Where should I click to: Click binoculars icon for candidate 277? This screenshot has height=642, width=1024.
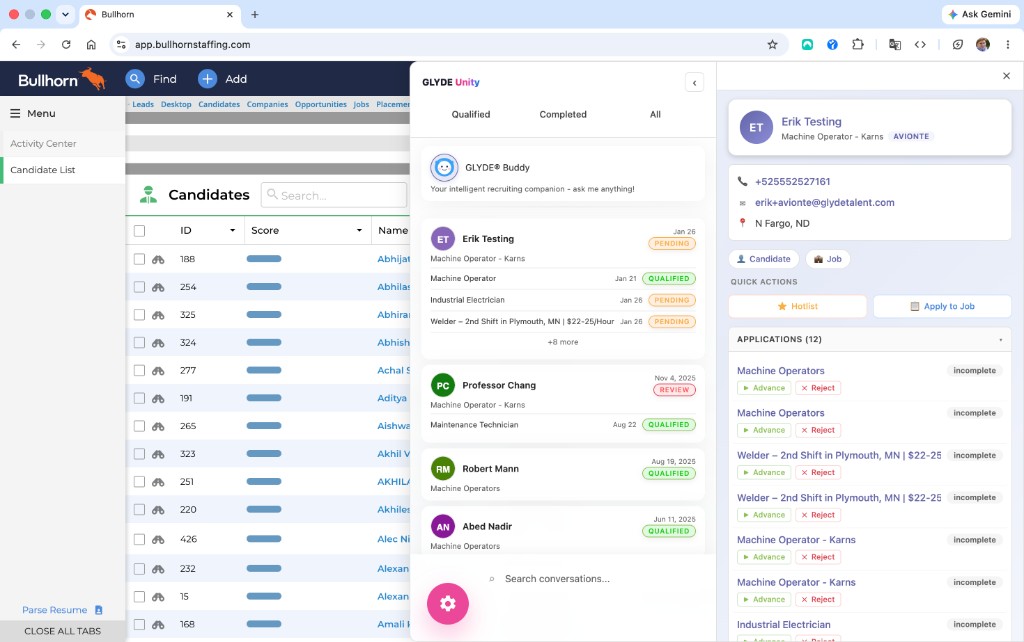[x=158, y=370]
